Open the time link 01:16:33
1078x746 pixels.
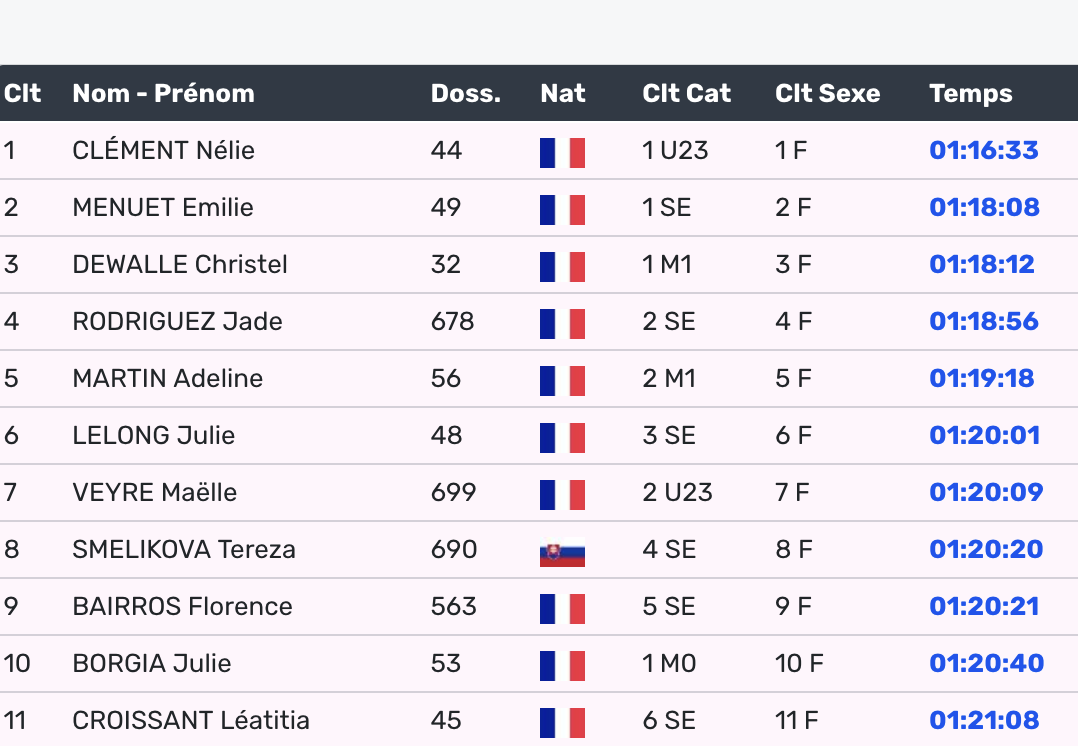[x=983, y=151]
